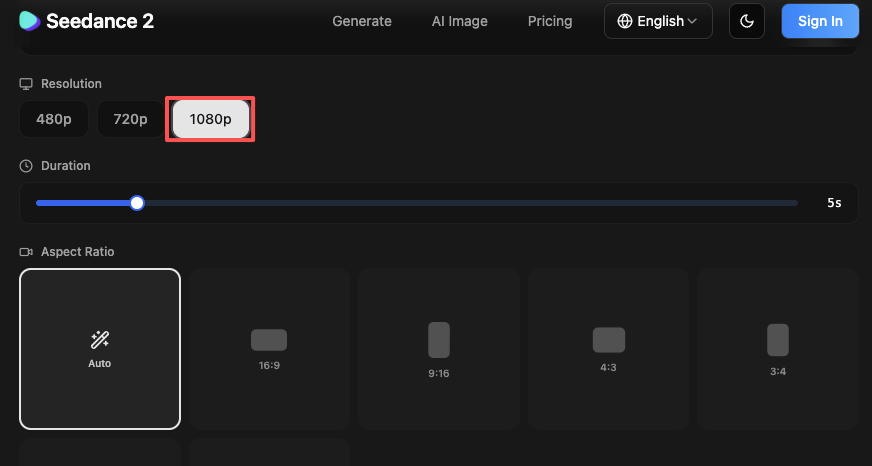Click the Duration slider handle

pyautogui.click(x=137, y=203)
